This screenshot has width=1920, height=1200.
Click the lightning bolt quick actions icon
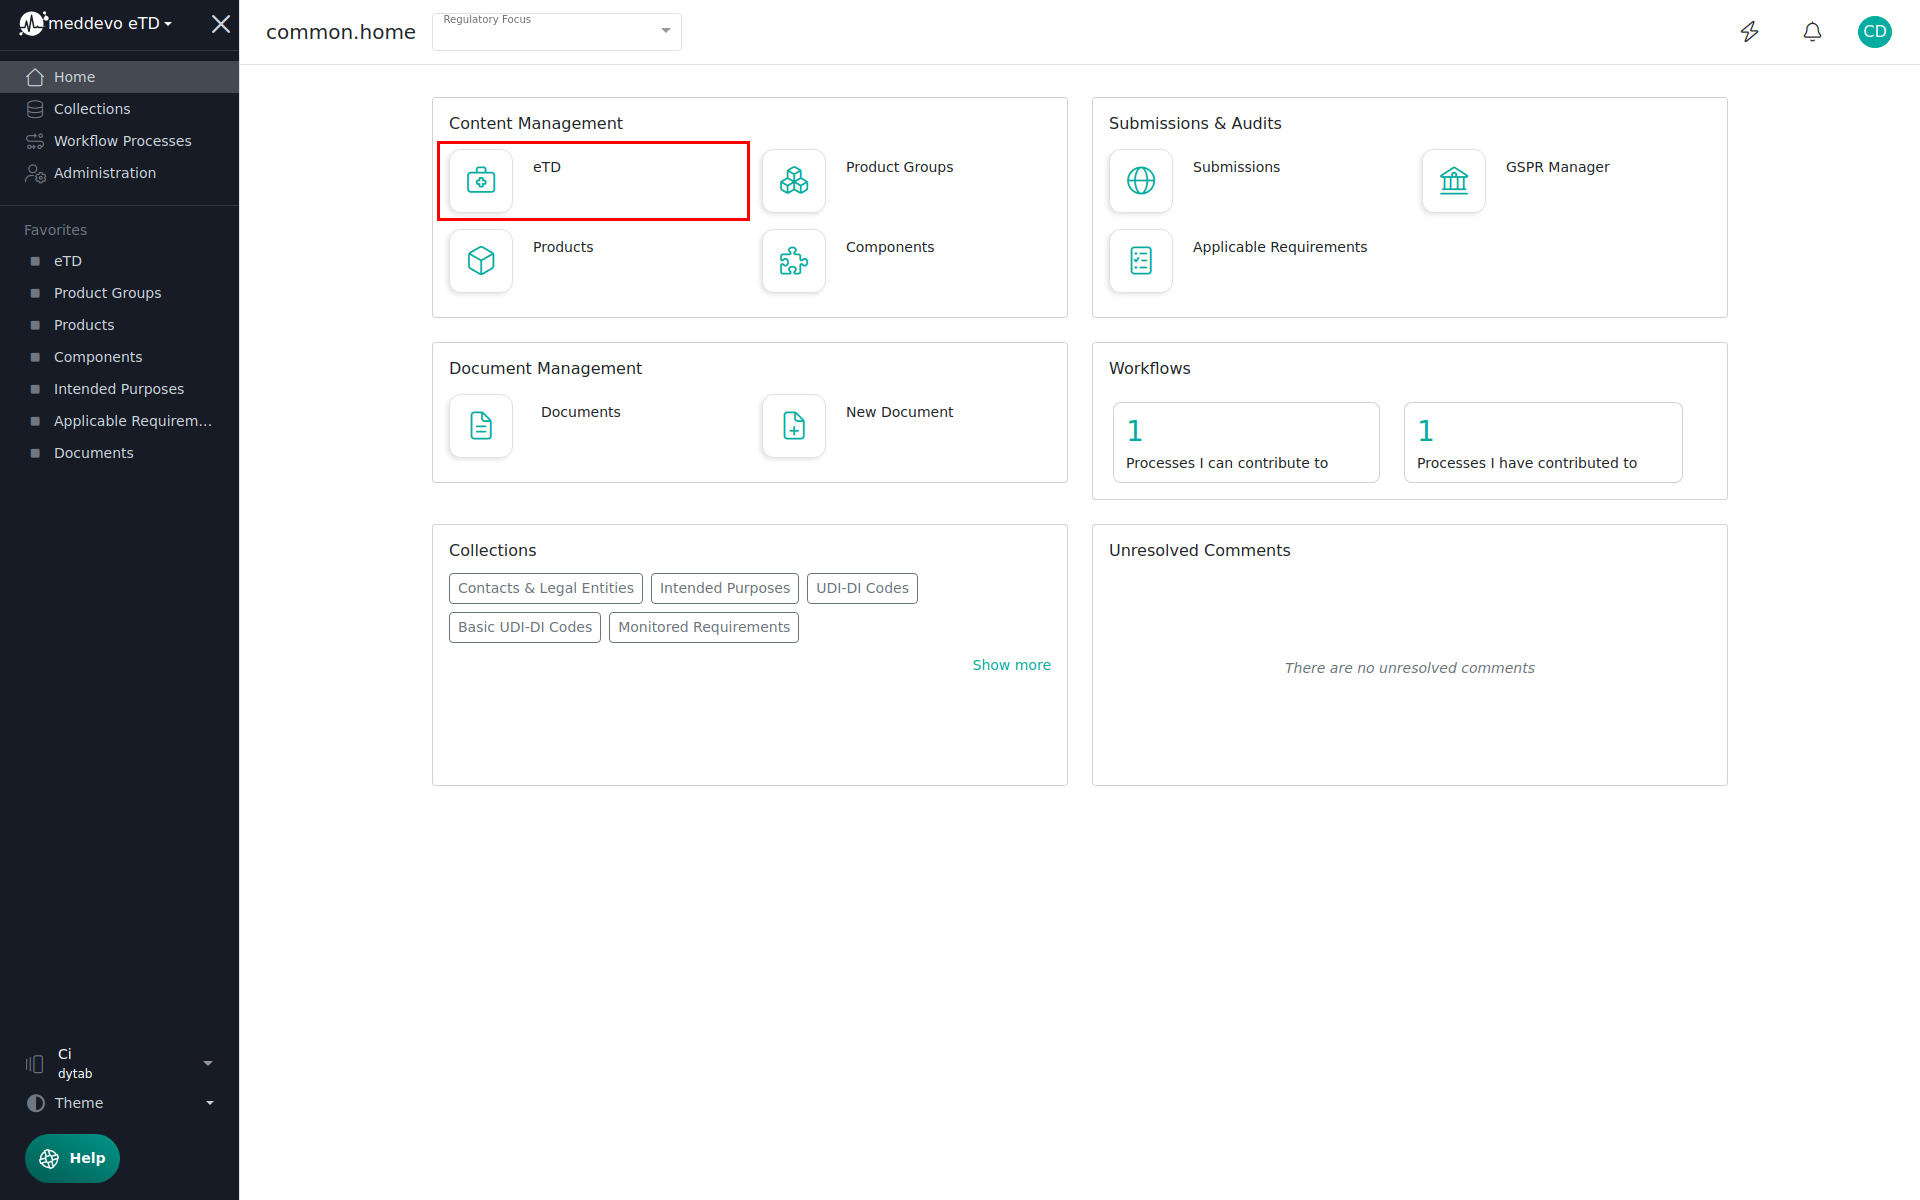(x=1749, y=32)
